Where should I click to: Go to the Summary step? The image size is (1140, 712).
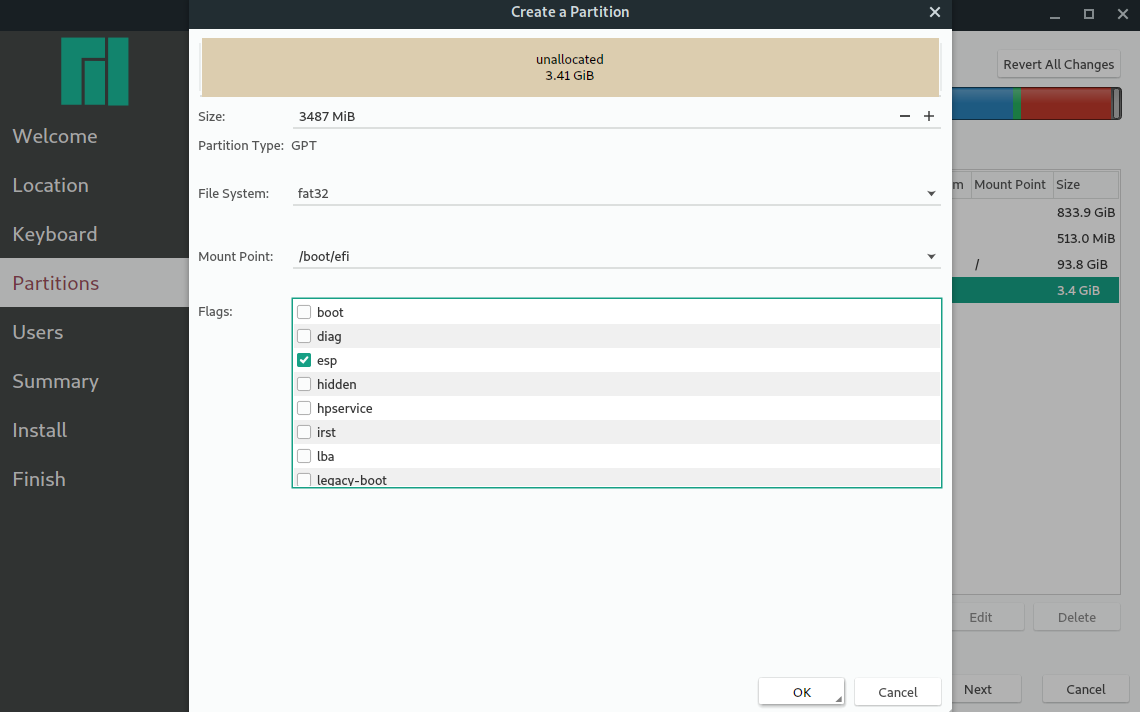click(x=55, y=381)
